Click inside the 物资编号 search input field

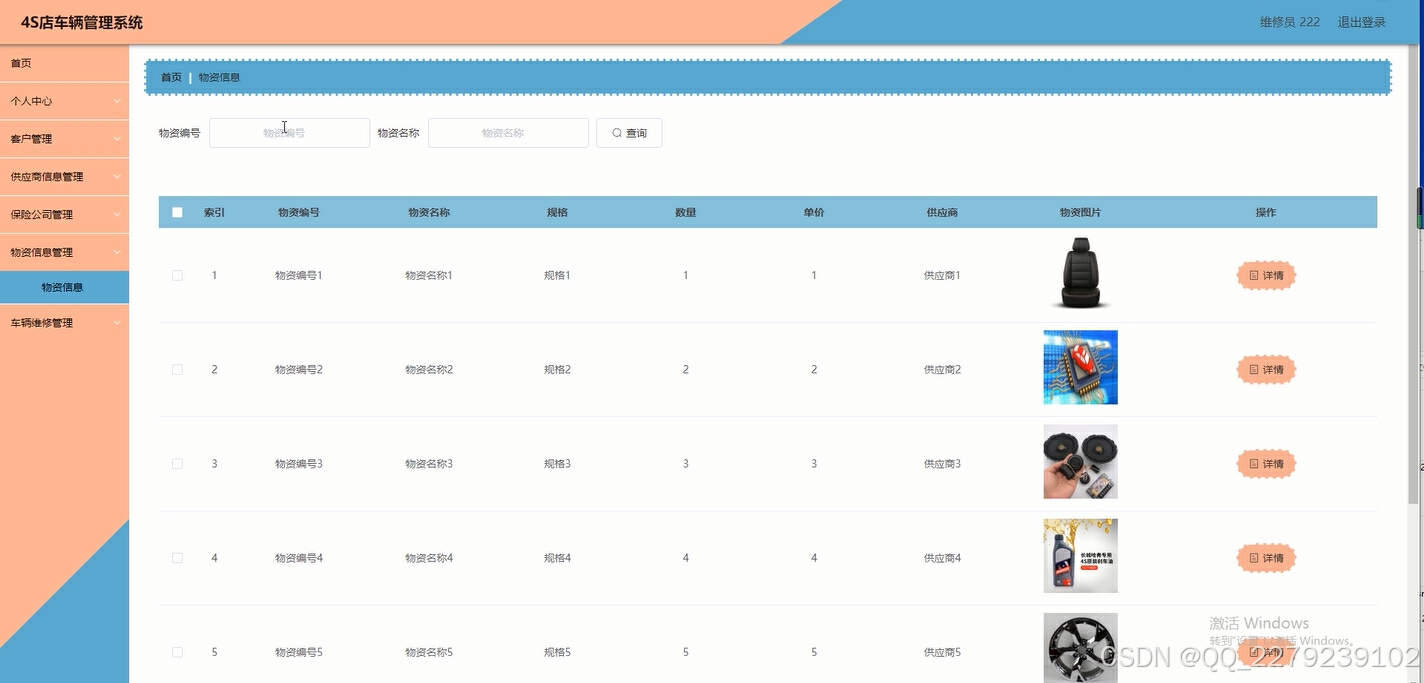[x=289, y=132]
